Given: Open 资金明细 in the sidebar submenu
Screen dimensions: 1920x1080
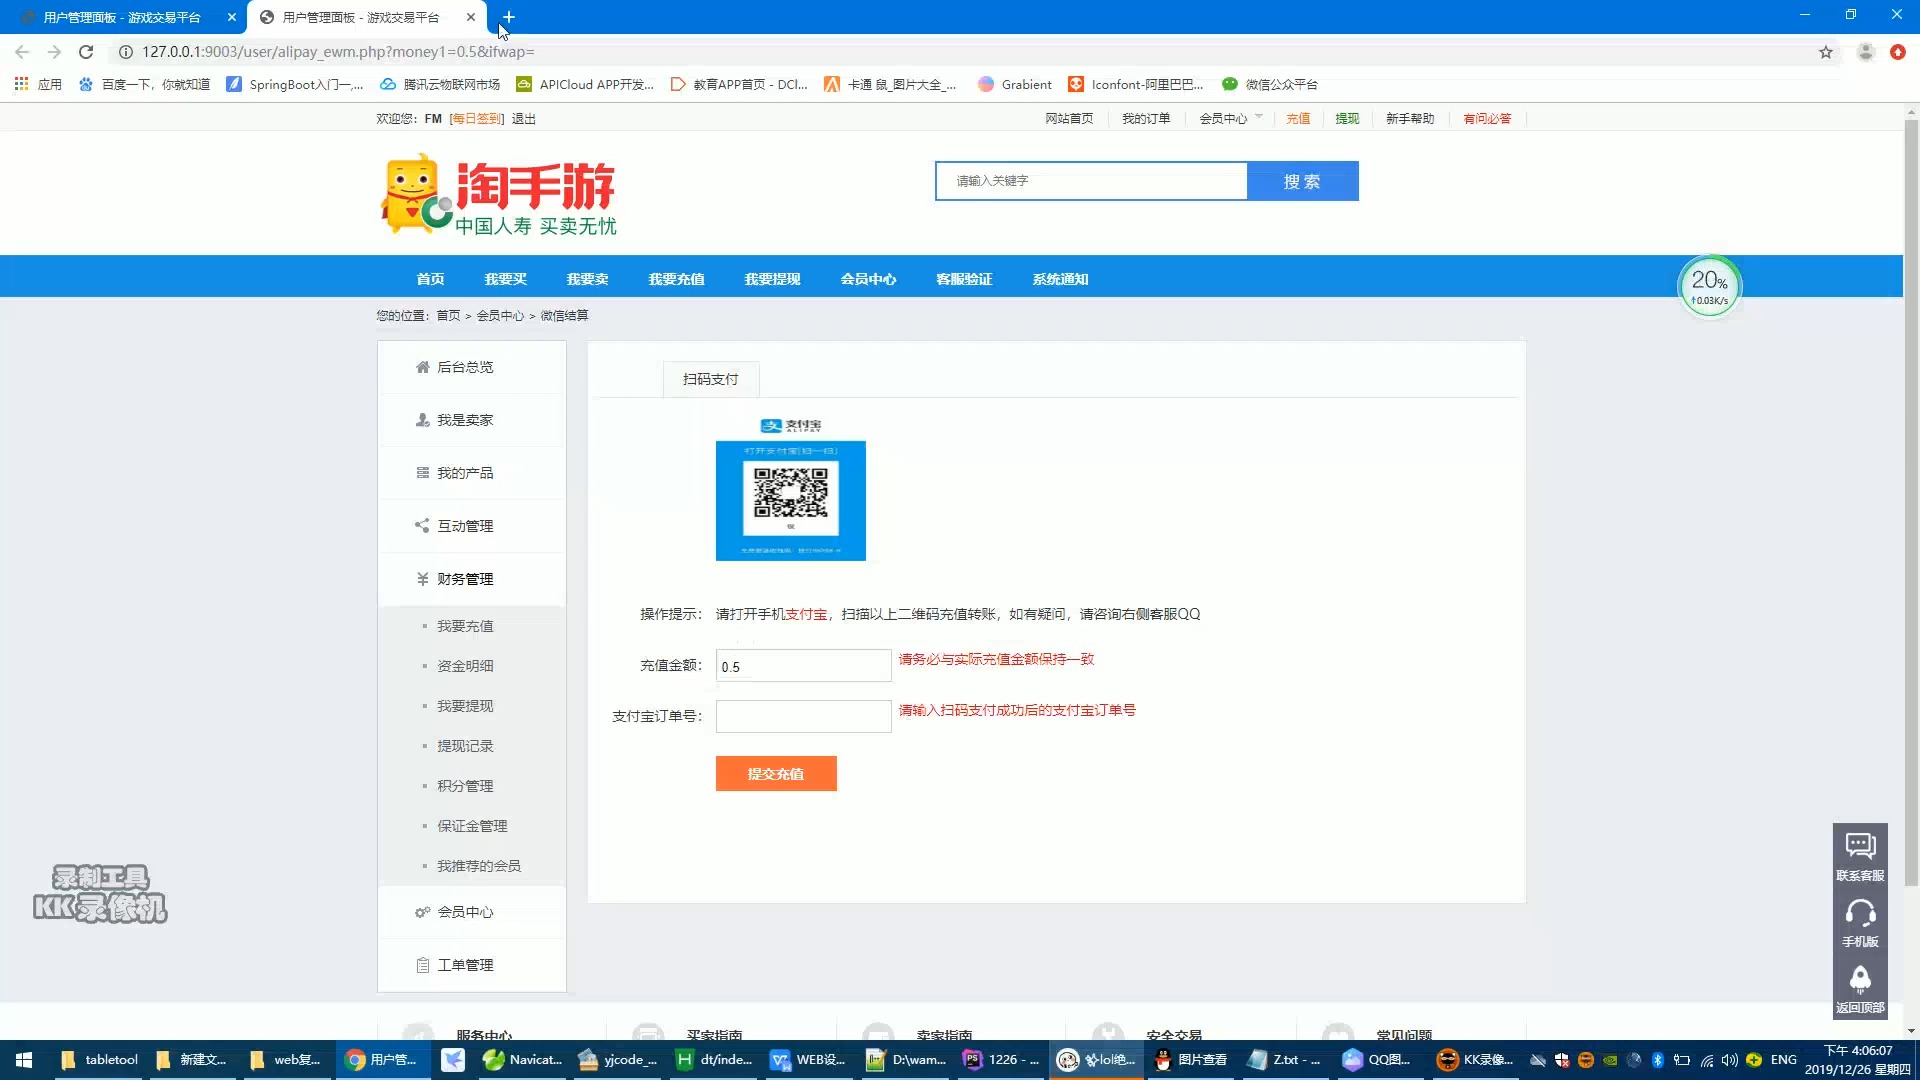Looking at the screenshot, I should [465, 666].
